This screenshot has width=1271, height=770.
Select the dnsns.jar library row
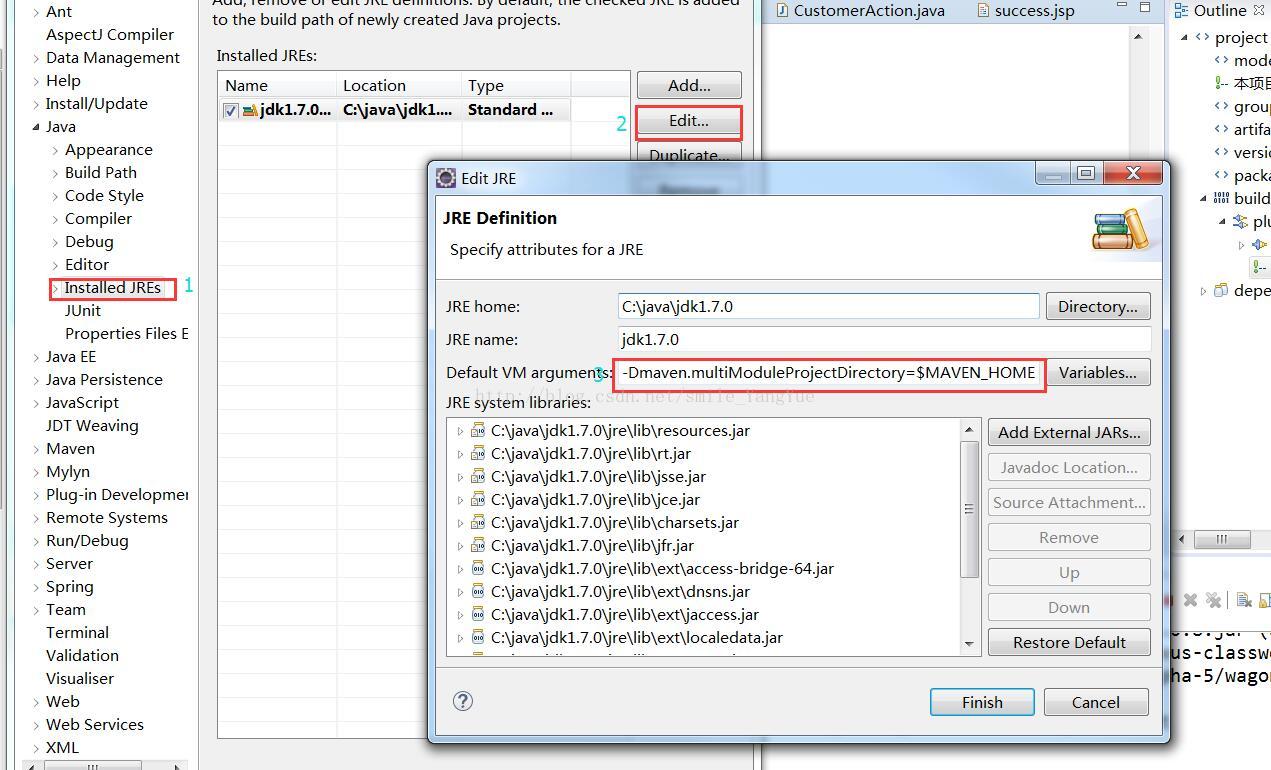point(620,591)
